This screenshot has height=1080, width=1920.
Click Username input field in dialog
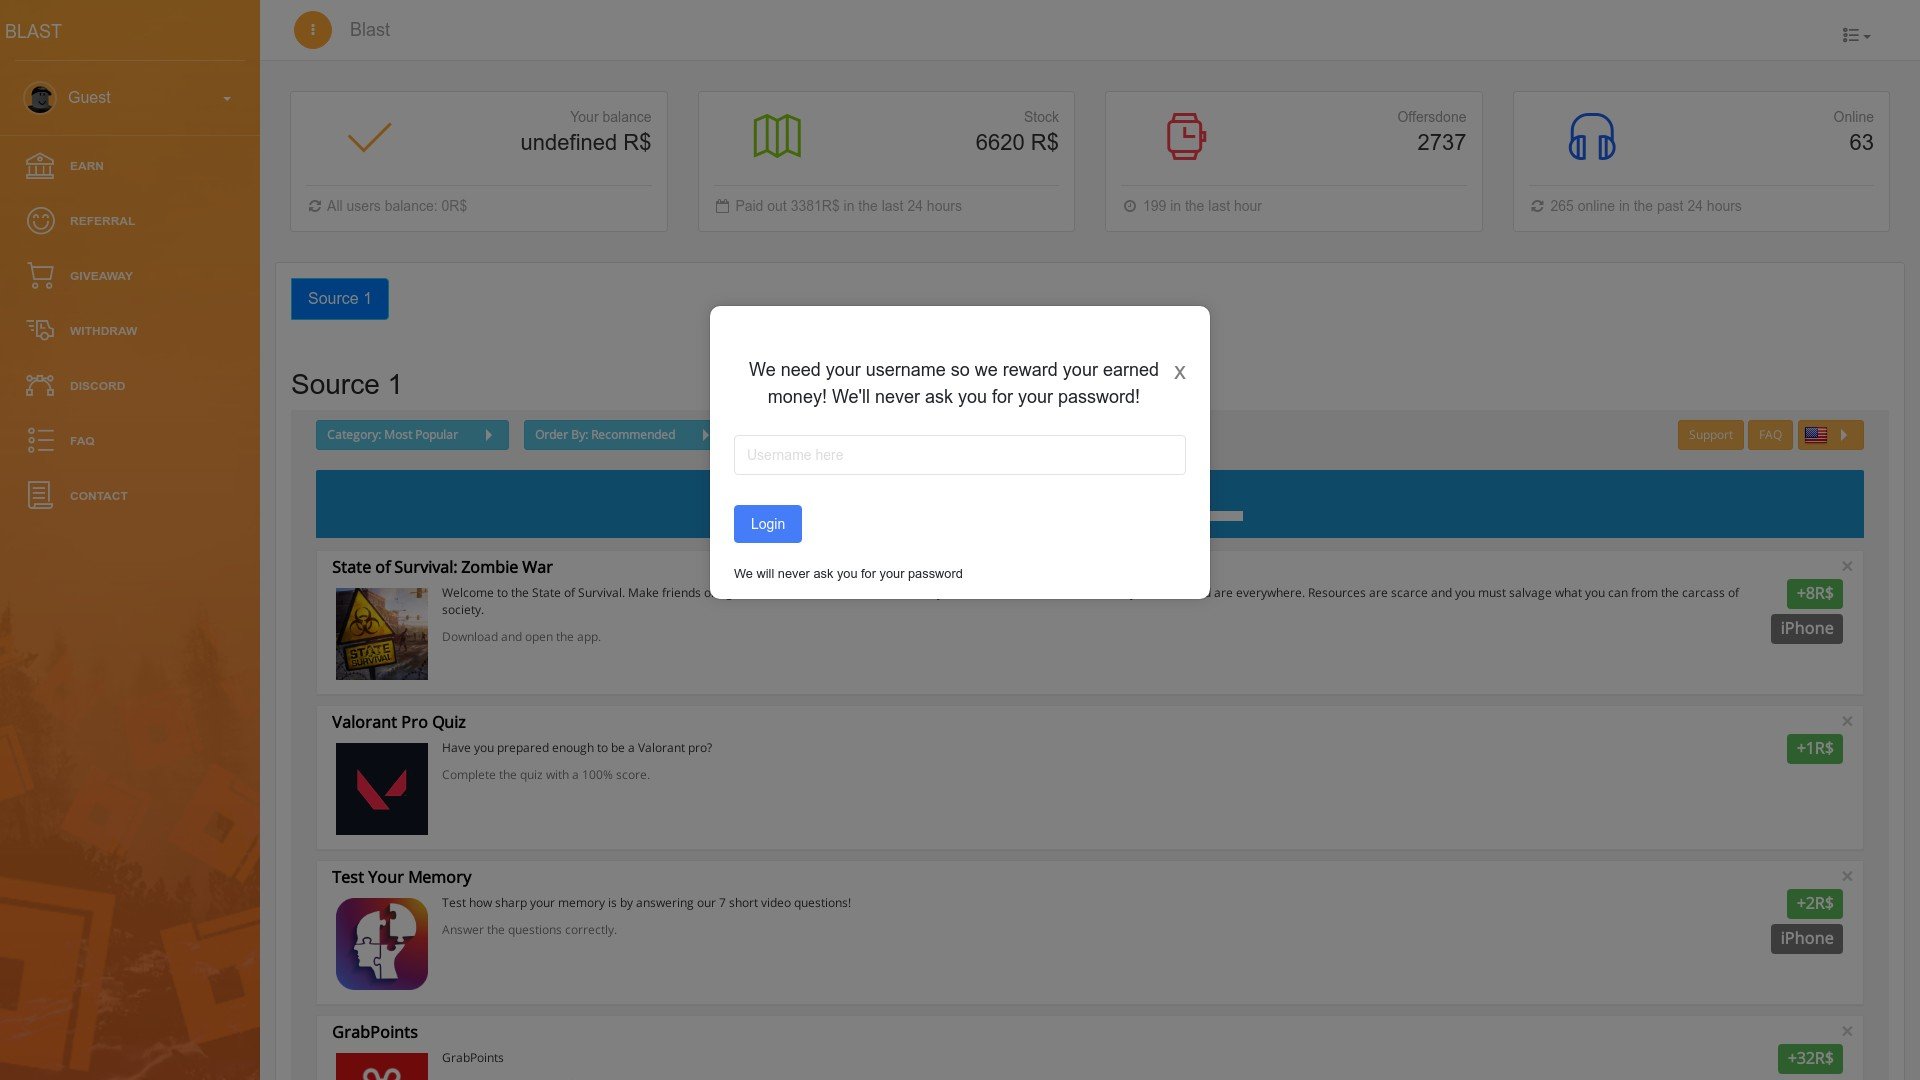960,454
